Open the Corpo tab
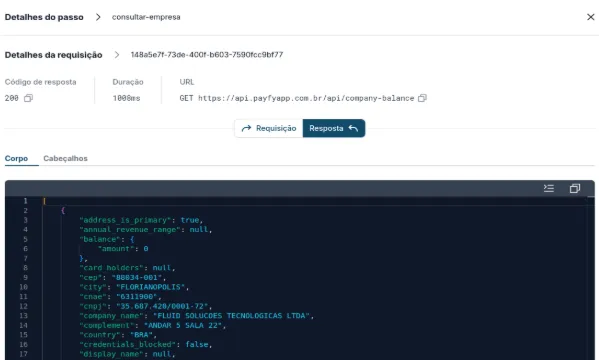Screen dimensions: 599x360 [x=16, y=158]
